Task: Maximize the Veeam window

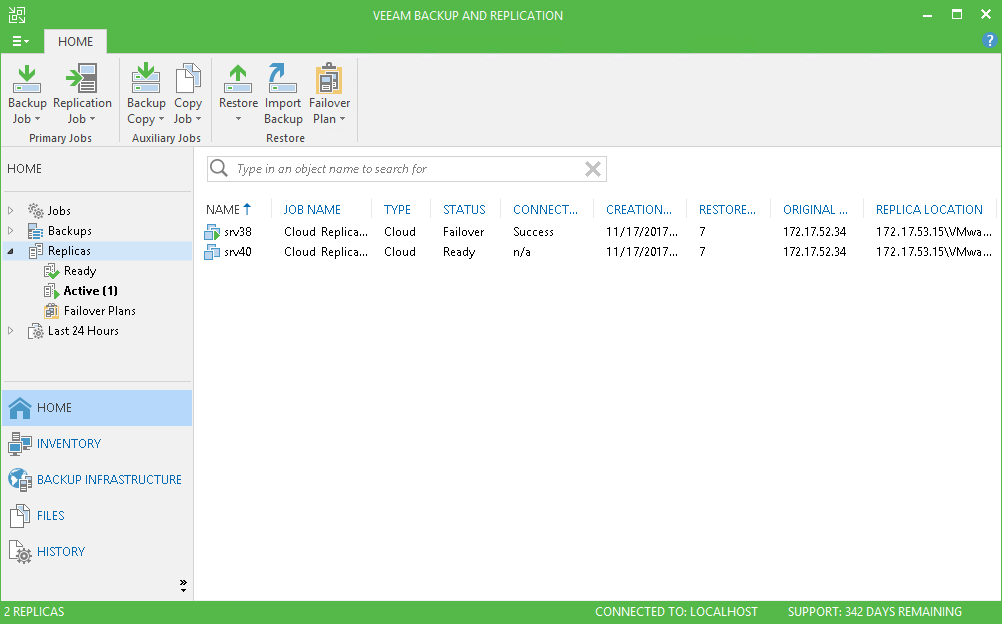Action: (x=957, y=15)
